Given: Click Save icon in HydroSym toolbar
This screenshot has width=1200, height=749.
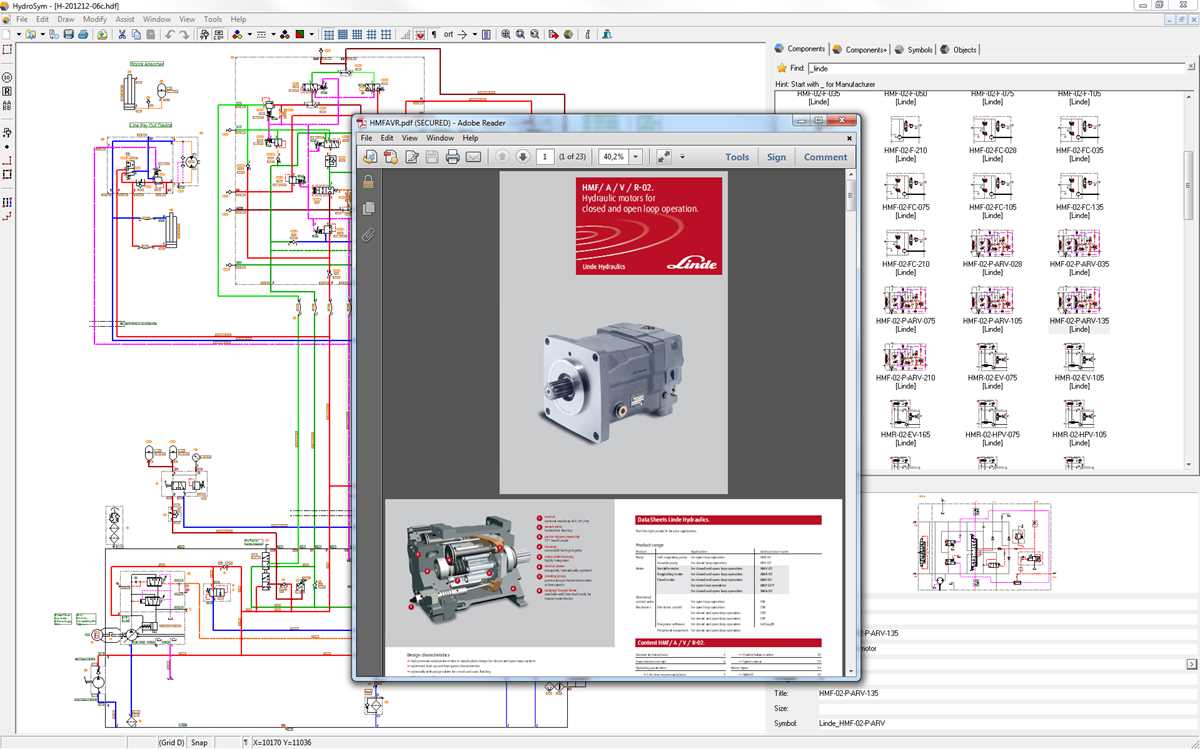Looking at the screenshot, I should pyautogui.click(x=69, y=34).
